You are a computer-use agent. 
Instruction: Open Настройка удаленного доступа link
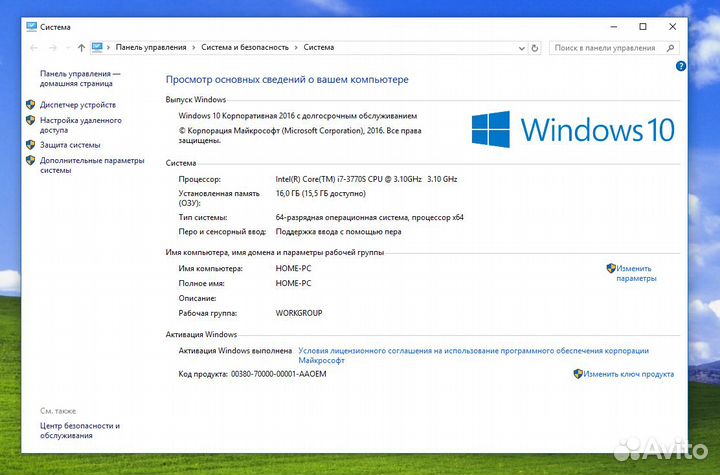pos(81,125)
